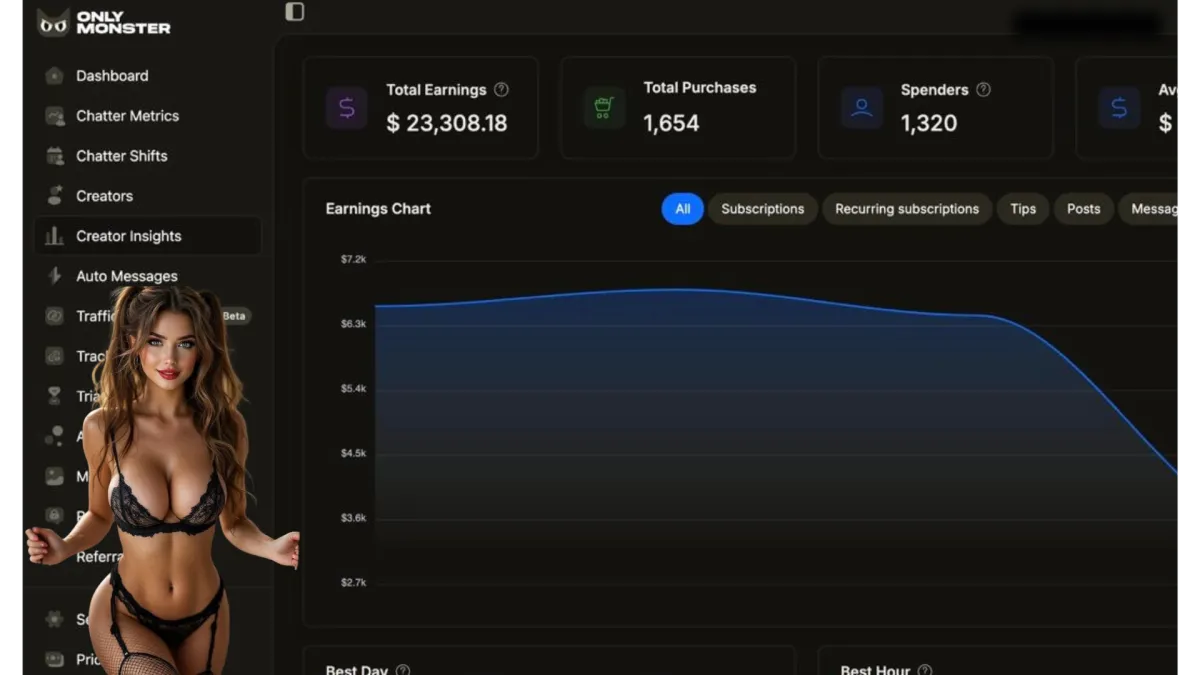Click the $7.2k axis label

354,259
